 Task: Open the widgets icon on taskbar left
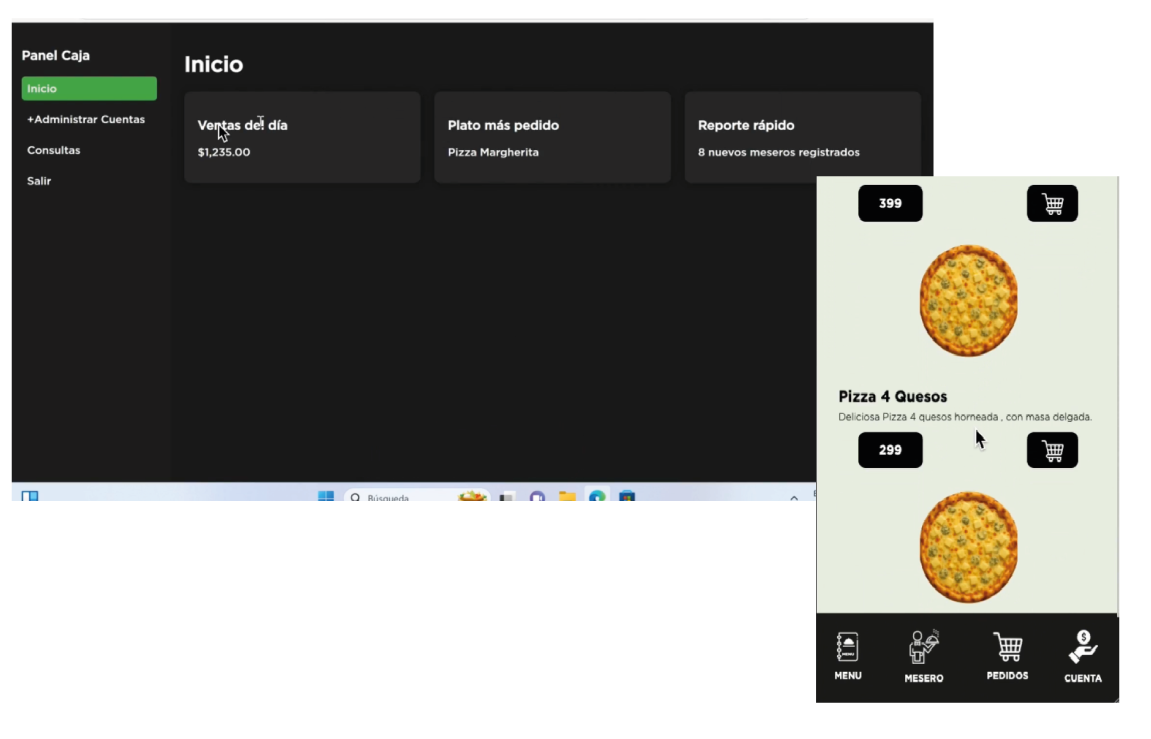click(x=30, y=496)
